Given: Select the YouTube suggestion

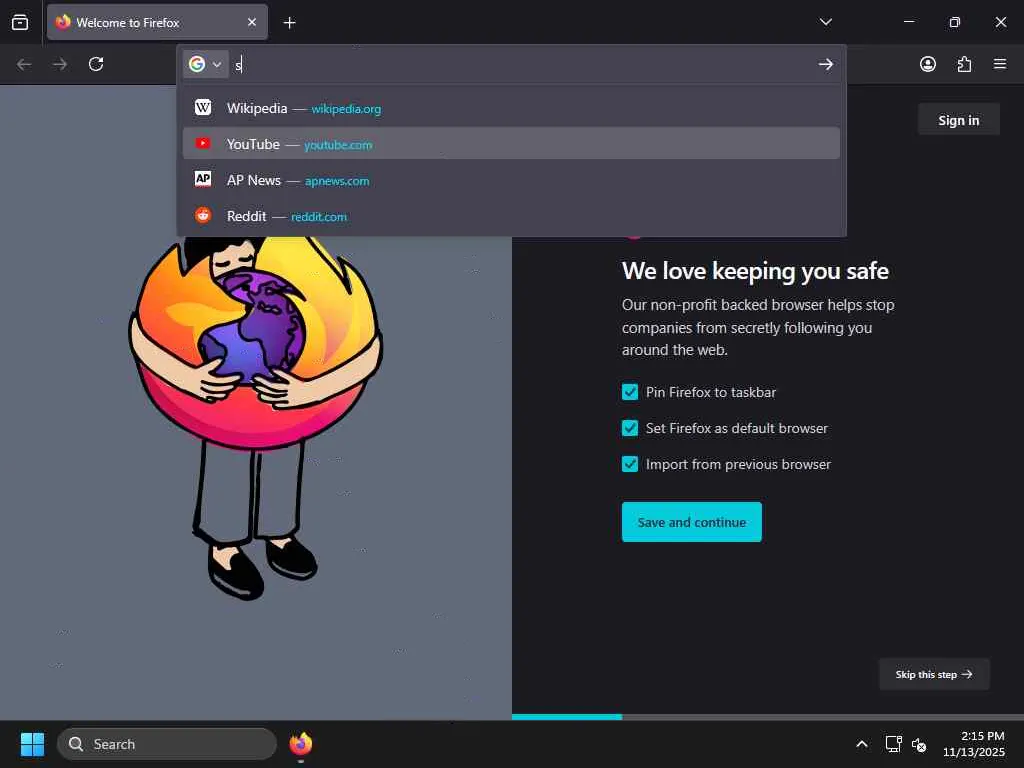Looking at the screenshot, I should tap(511, 144).
